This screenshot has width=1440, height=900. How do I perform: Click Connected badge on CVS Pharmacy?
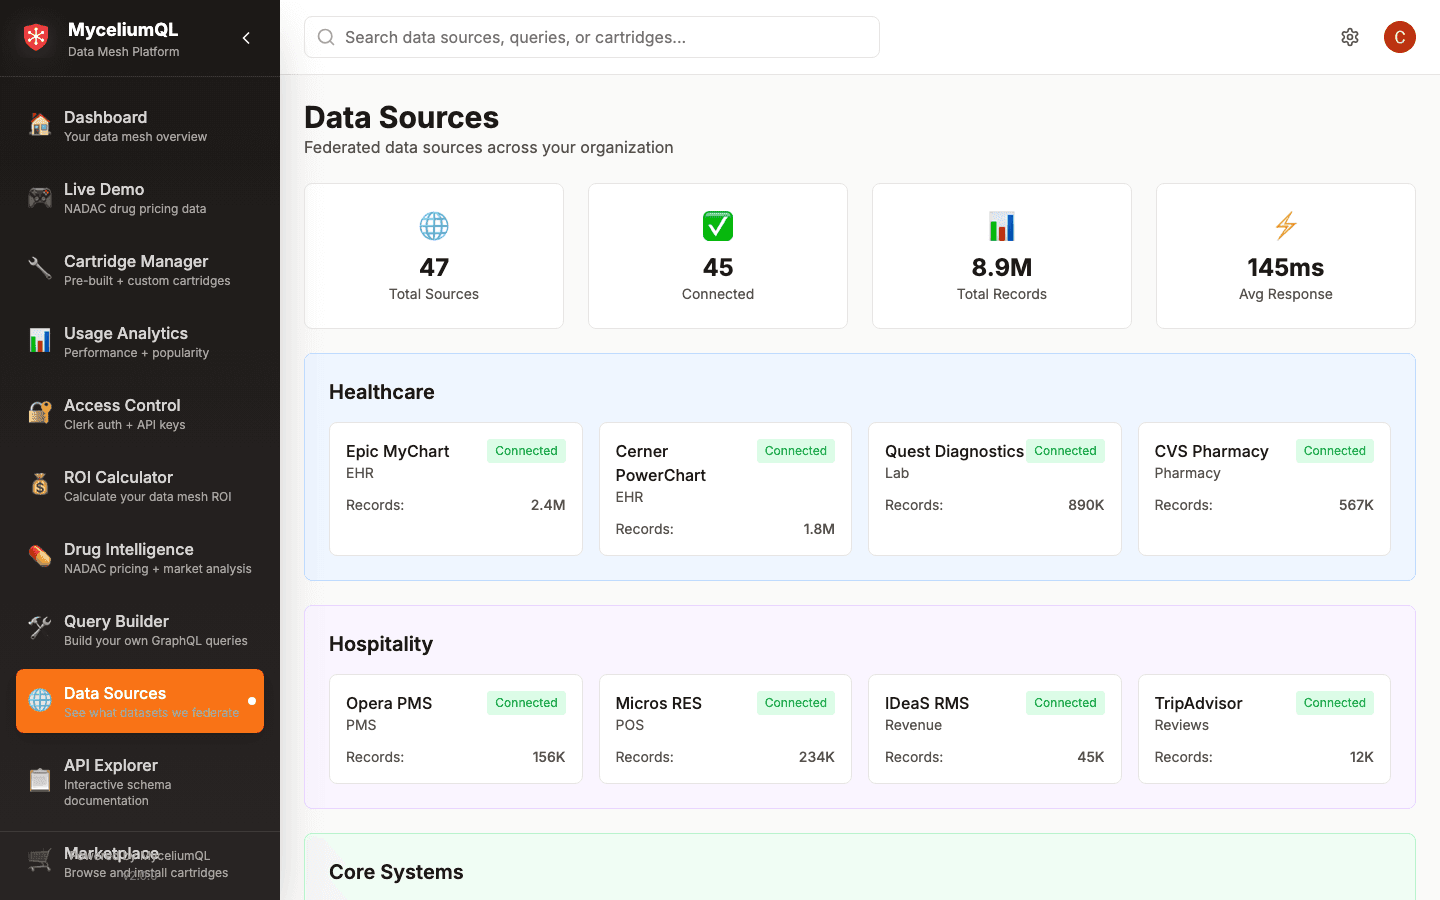point(1335,451)
